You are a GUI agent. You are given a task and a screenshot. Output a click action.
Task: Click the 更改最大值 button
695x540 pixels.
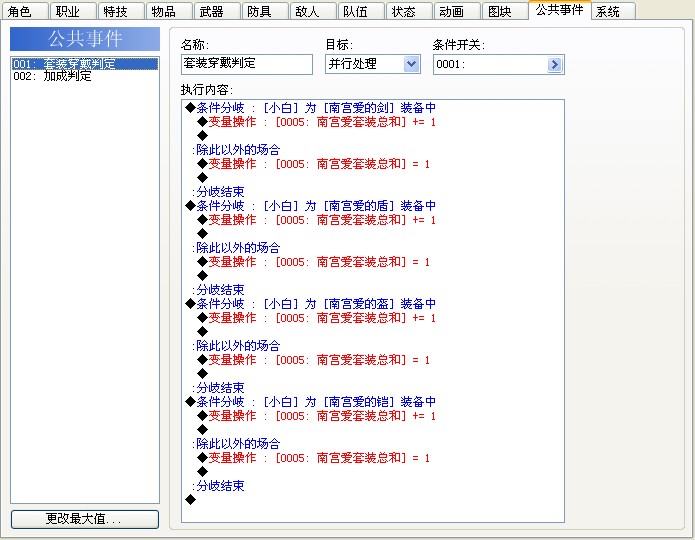85,519
